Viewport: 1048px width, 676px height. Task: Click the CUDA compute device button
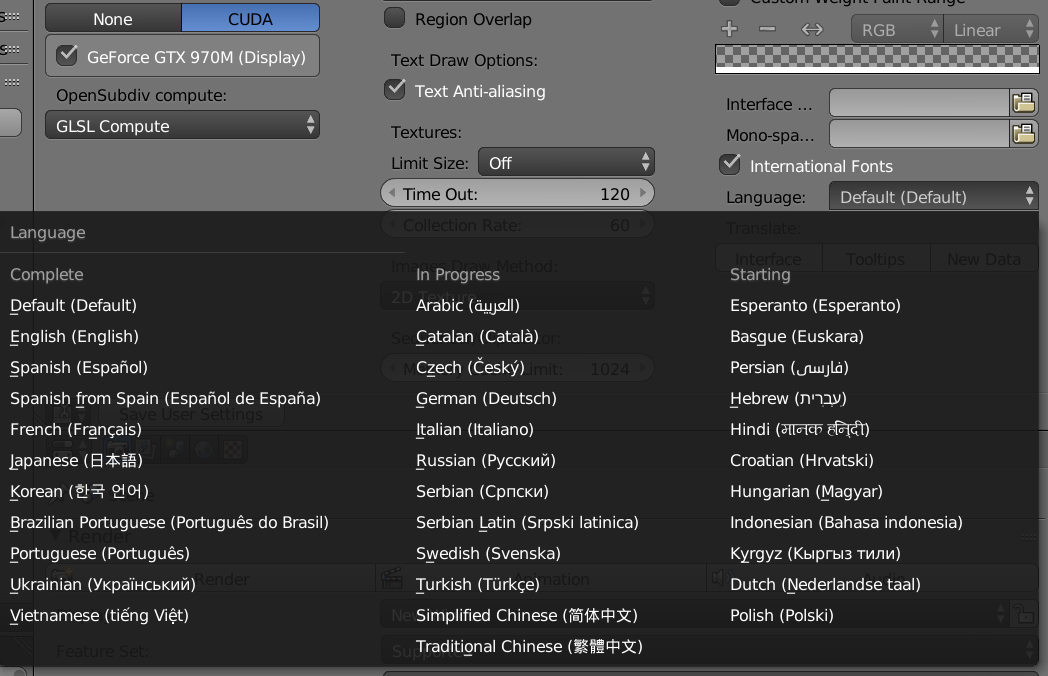251,19
